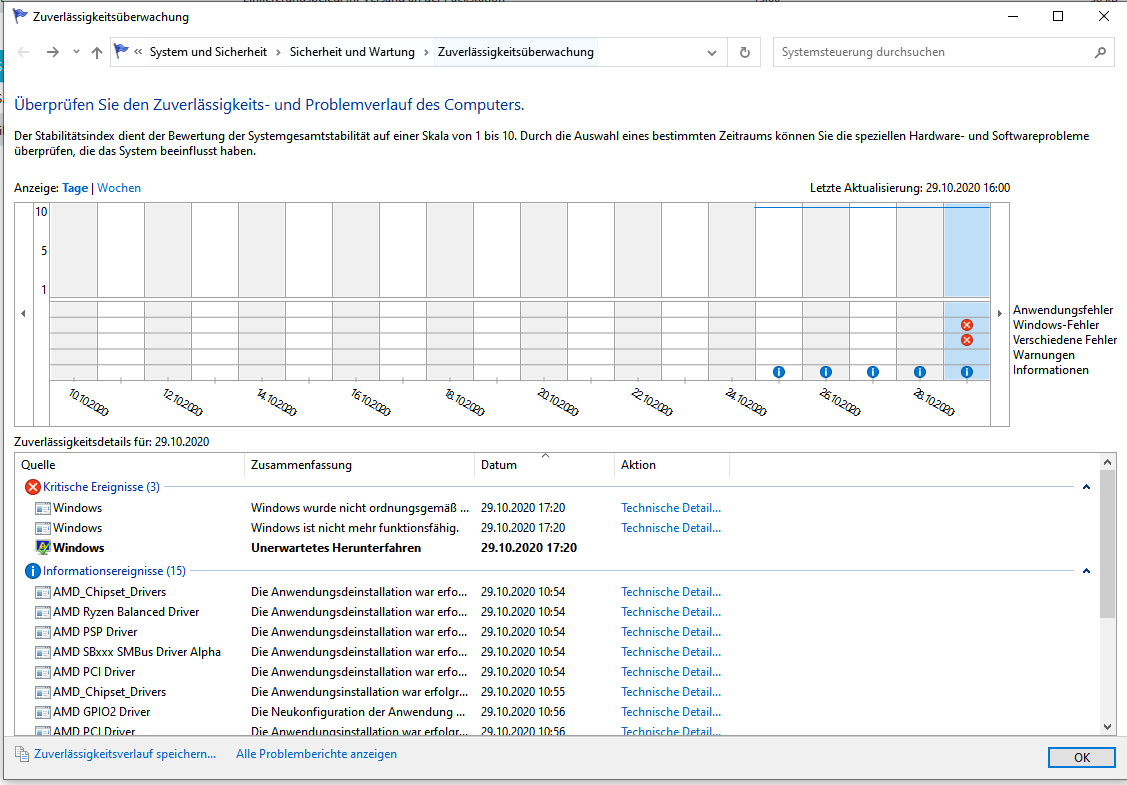Go back using the back arrow
The width and height of the screenshot is (1127, 785).
(23, 52)
